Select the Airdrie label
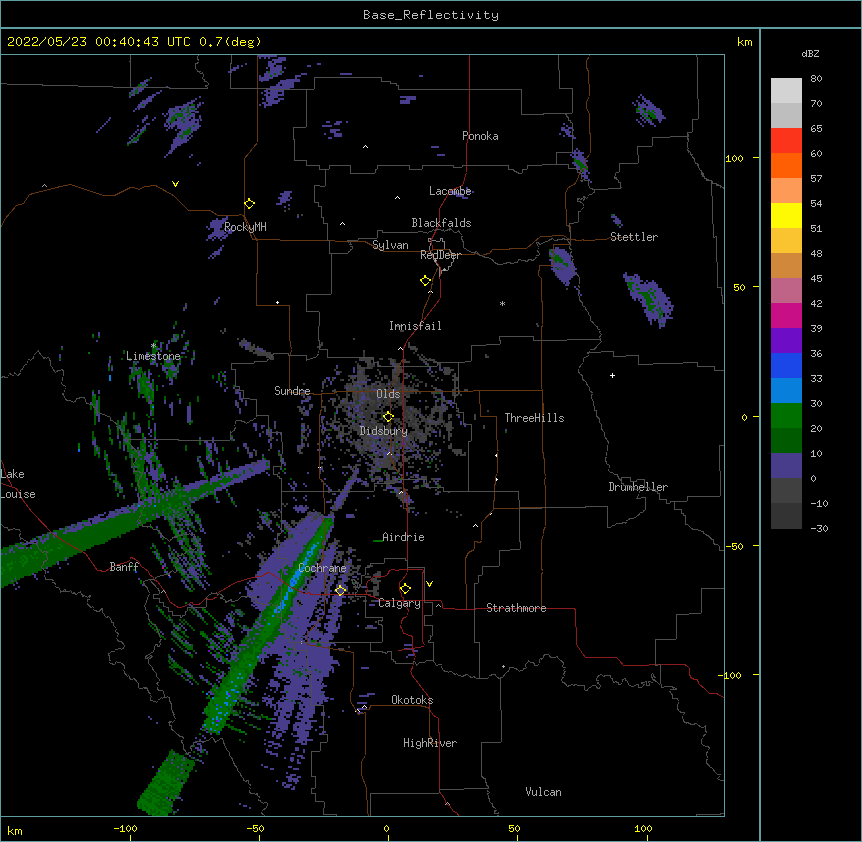This screenshot has height=842, width=862. pos(404,537)
